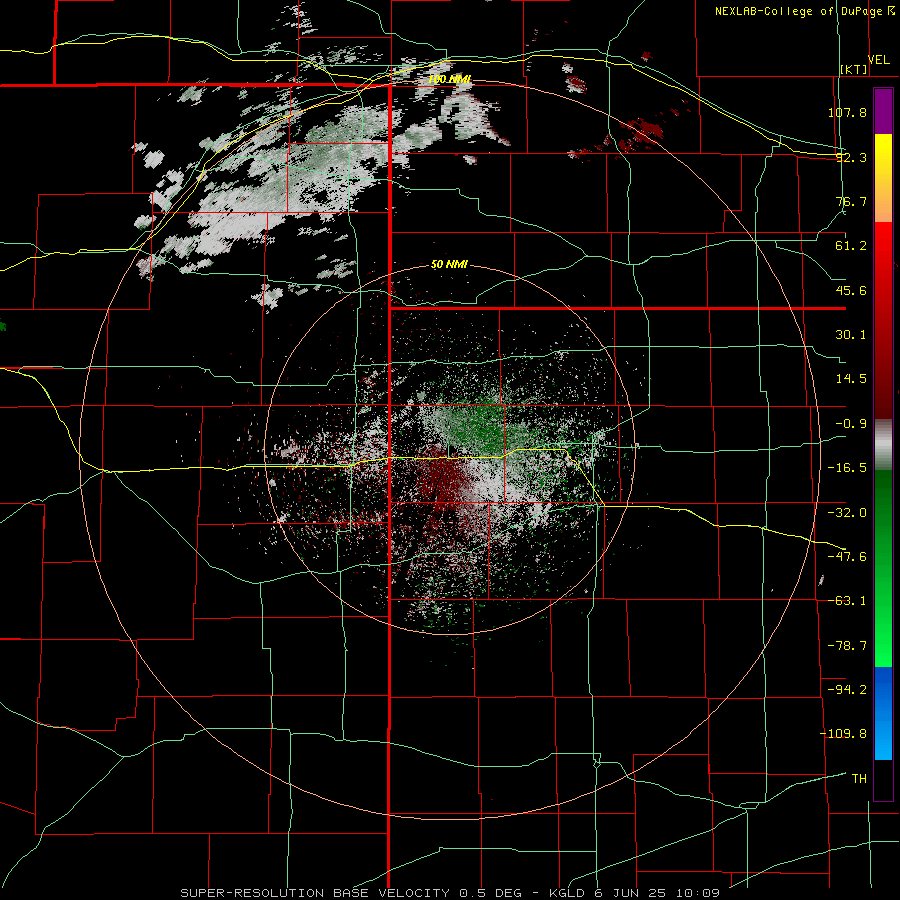Click the 100 NMI range ring label
Viewport: 900px width, 900px height.
pos(449,79)
